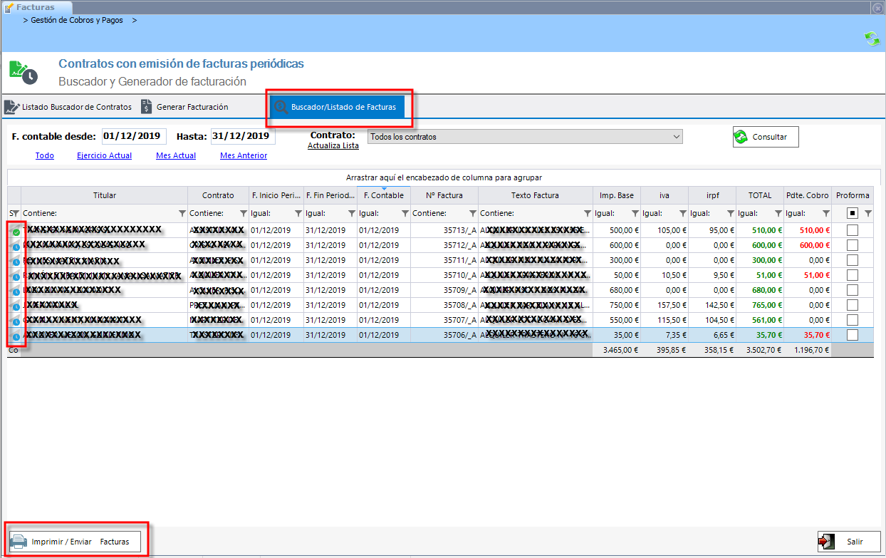
Task: Select Buscador/Listado de Facturas tab
Action: click(x=337, y=107)
